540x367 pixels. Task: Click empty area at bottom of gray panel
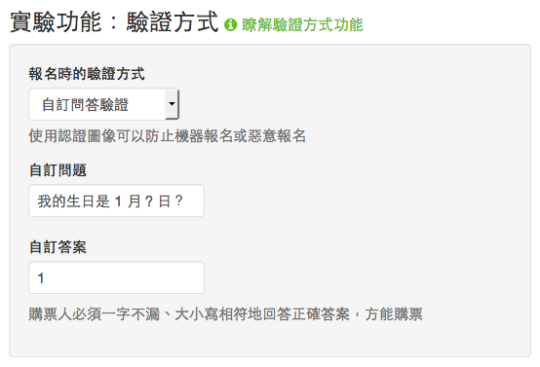270,339
